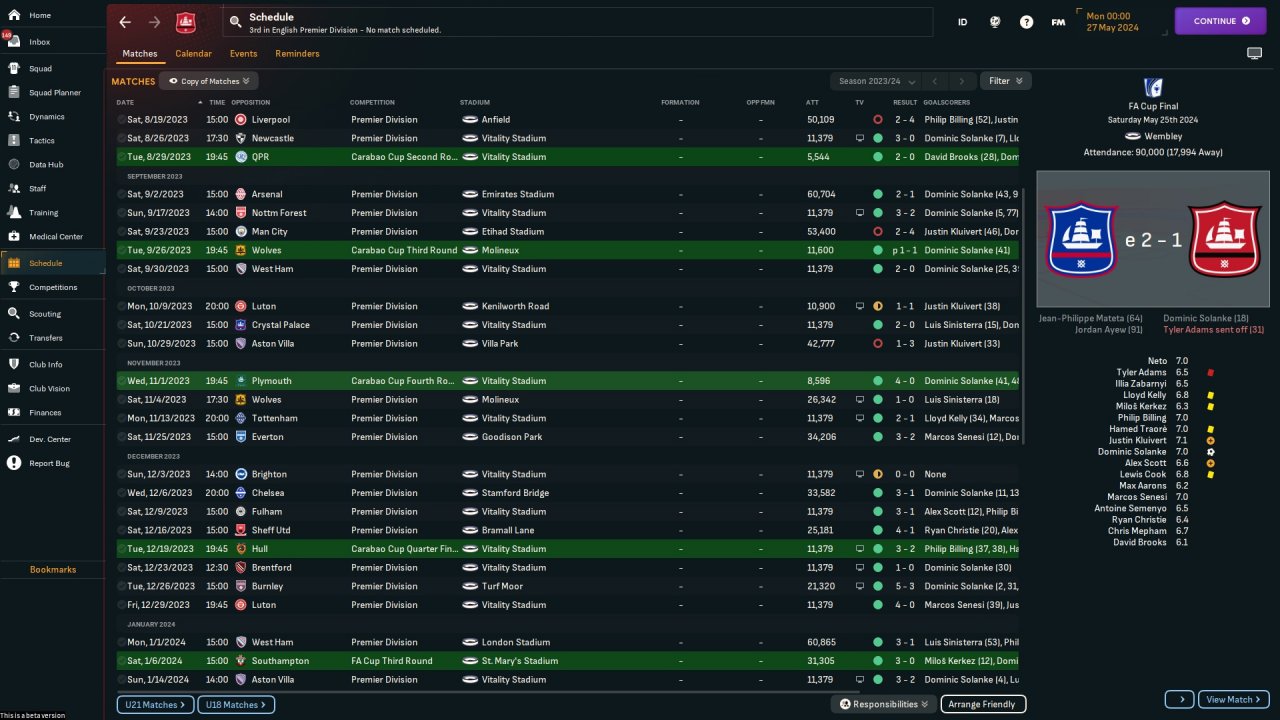Image resolution: width=1280 pixels, height=720 pixels.
Task: Toggle the checkmark on Brighton 12/3/2023 row
Action: (122, 475)
